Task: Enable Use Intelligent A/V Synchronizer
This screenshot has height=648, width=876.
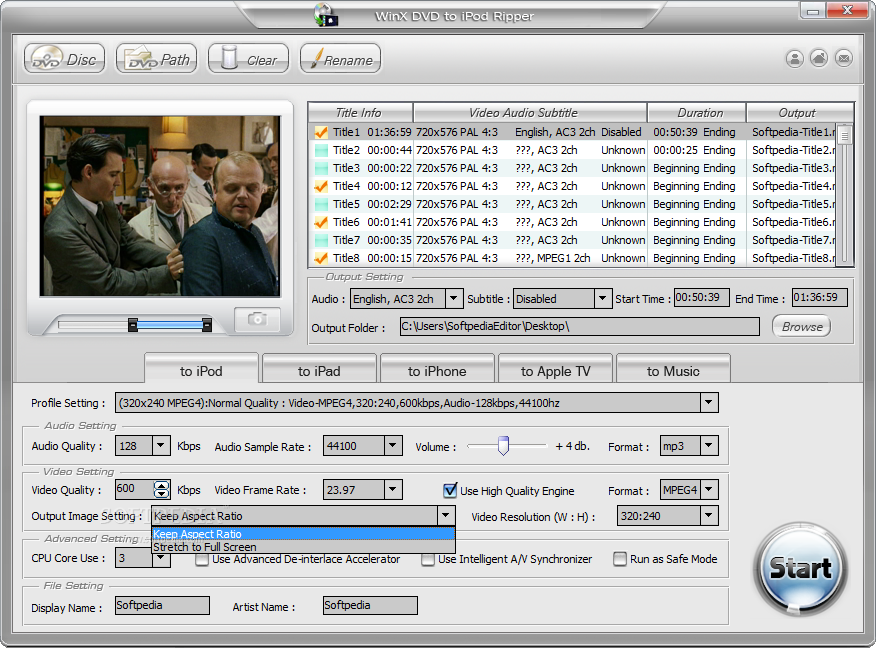Action: (428, 559)
